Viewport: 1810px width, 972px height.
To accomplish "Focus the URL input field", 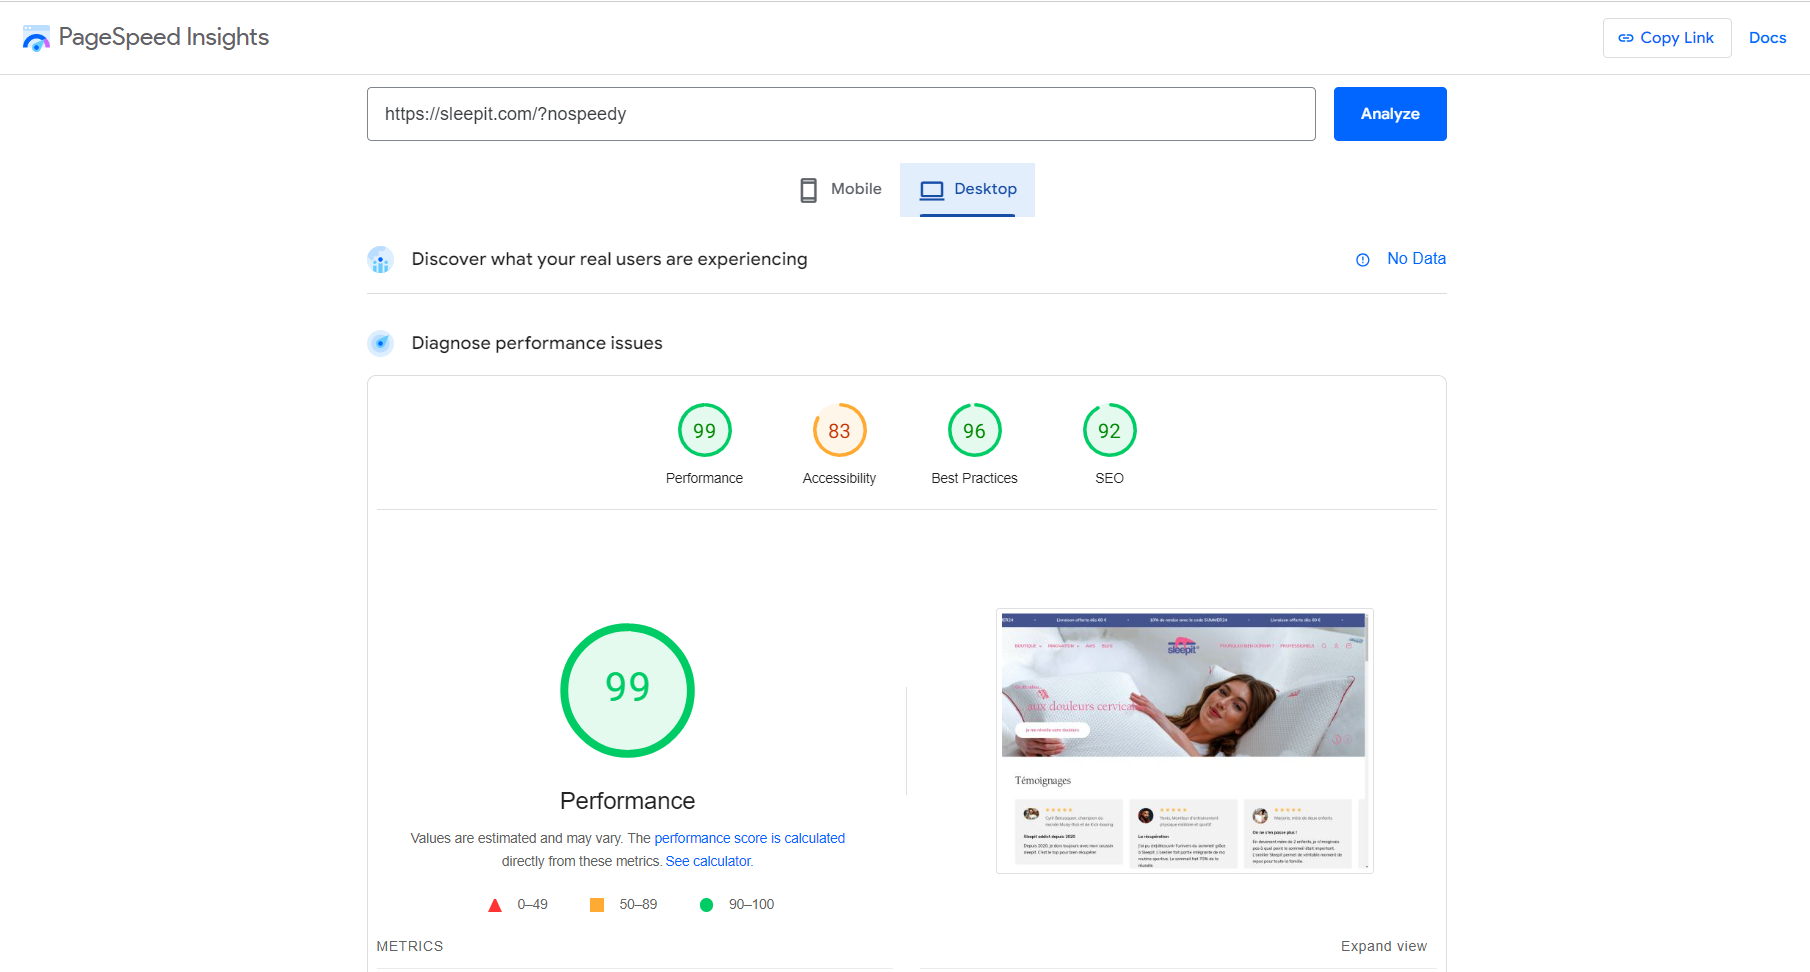I will pyautogui.click(x=841, y=114).
